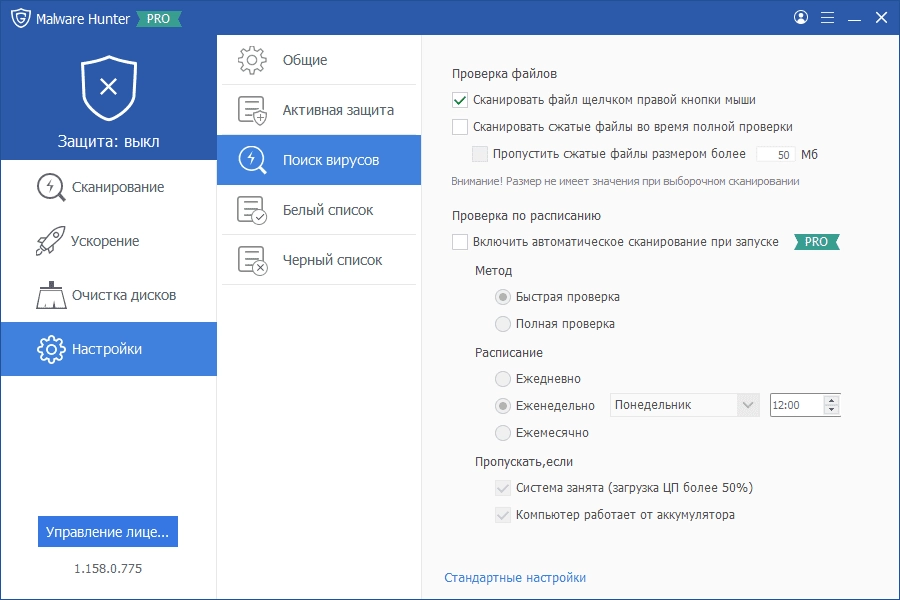Screen dimensions: 900x600
Task: Click the Расписание label
Action: (509, 353)
